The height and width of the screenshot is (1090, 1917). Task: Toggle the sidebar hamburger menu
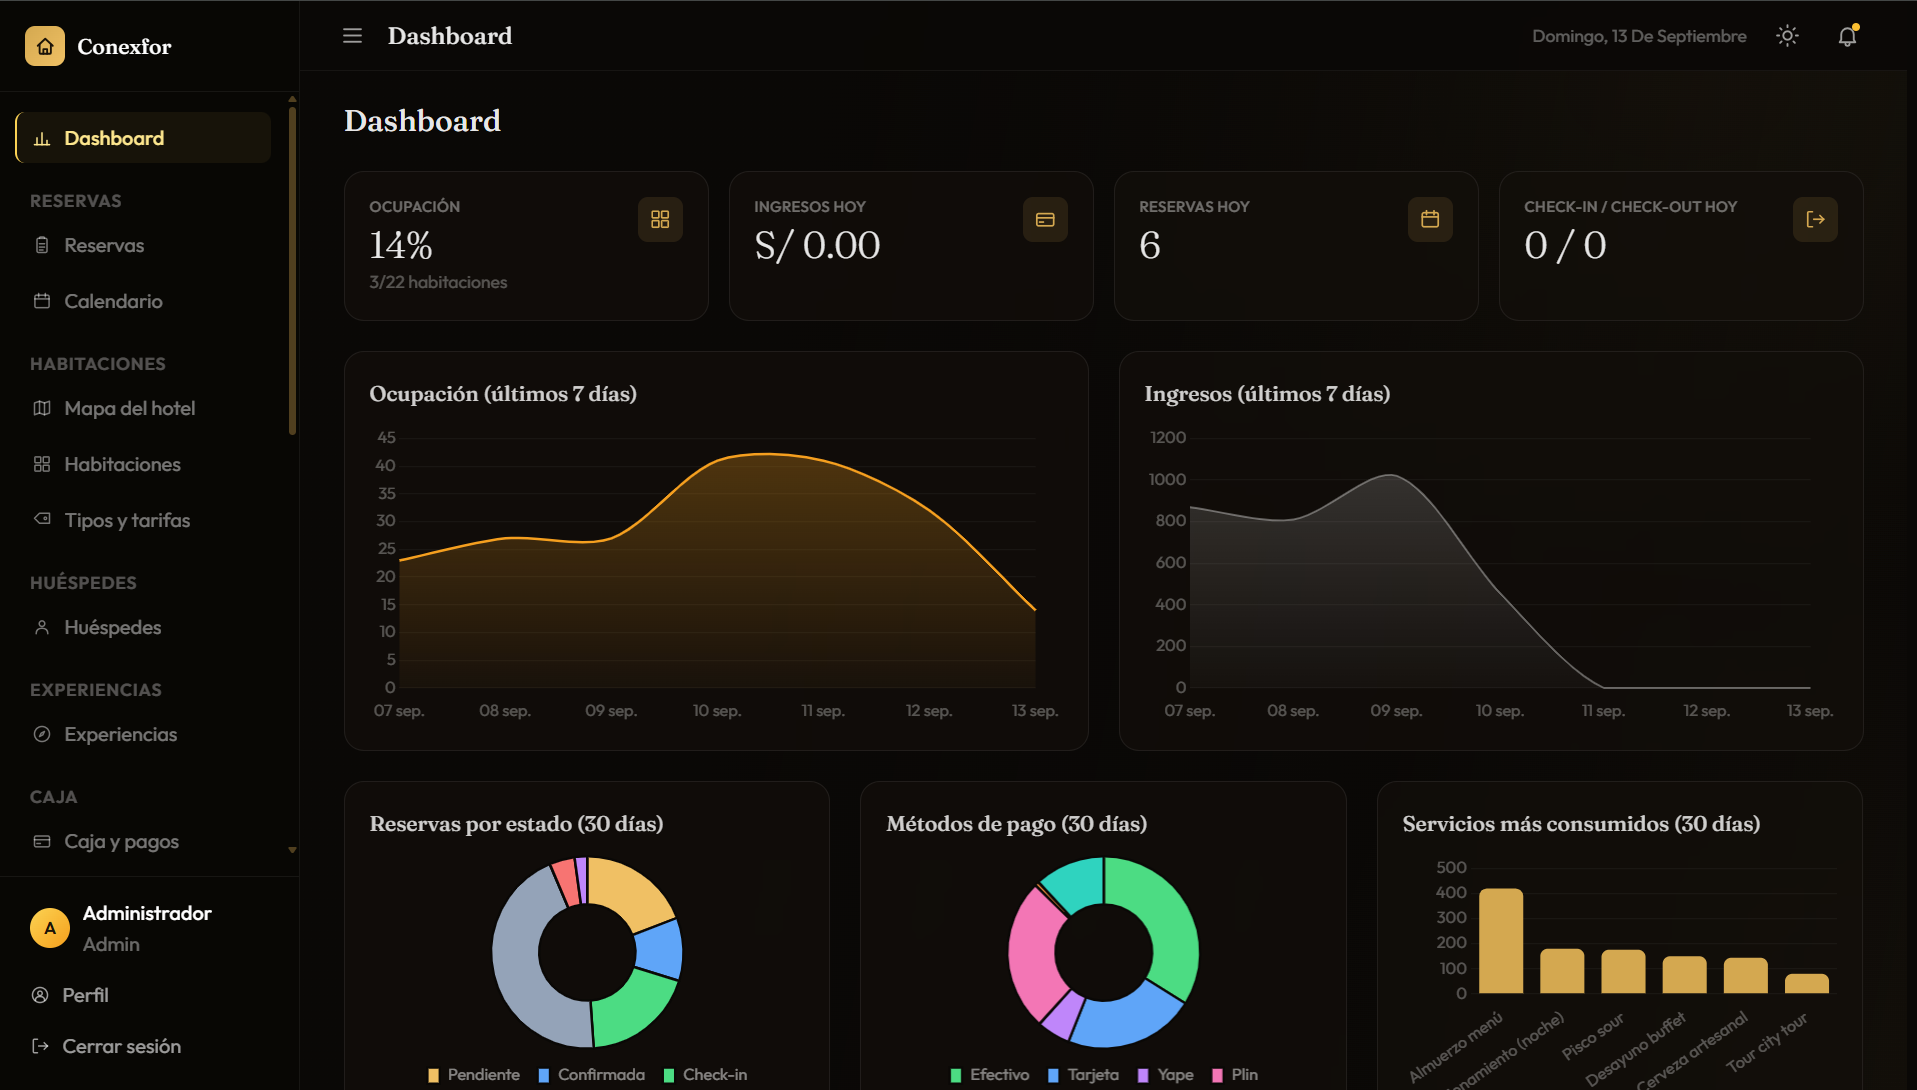(352, 36)
